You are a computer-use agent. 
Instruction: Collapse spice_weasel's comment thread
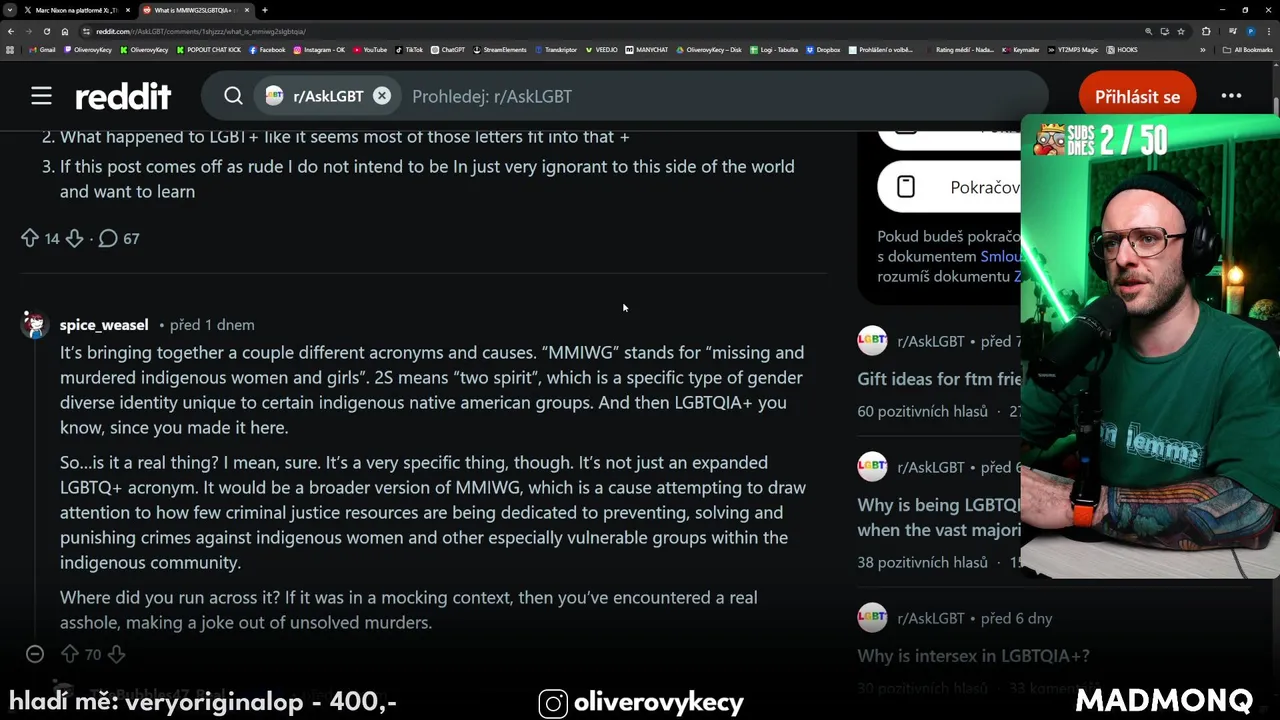pyautogui.click(x=35, y=654)
